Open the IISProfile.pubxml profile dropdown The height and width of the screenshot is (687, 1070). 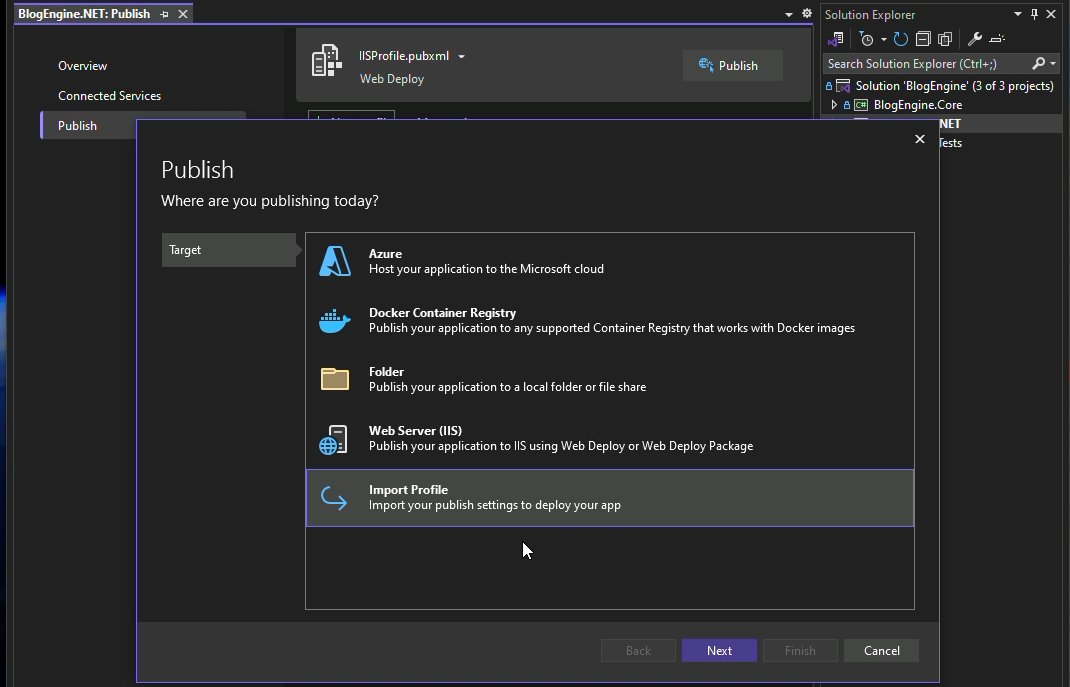click(461, 57)
